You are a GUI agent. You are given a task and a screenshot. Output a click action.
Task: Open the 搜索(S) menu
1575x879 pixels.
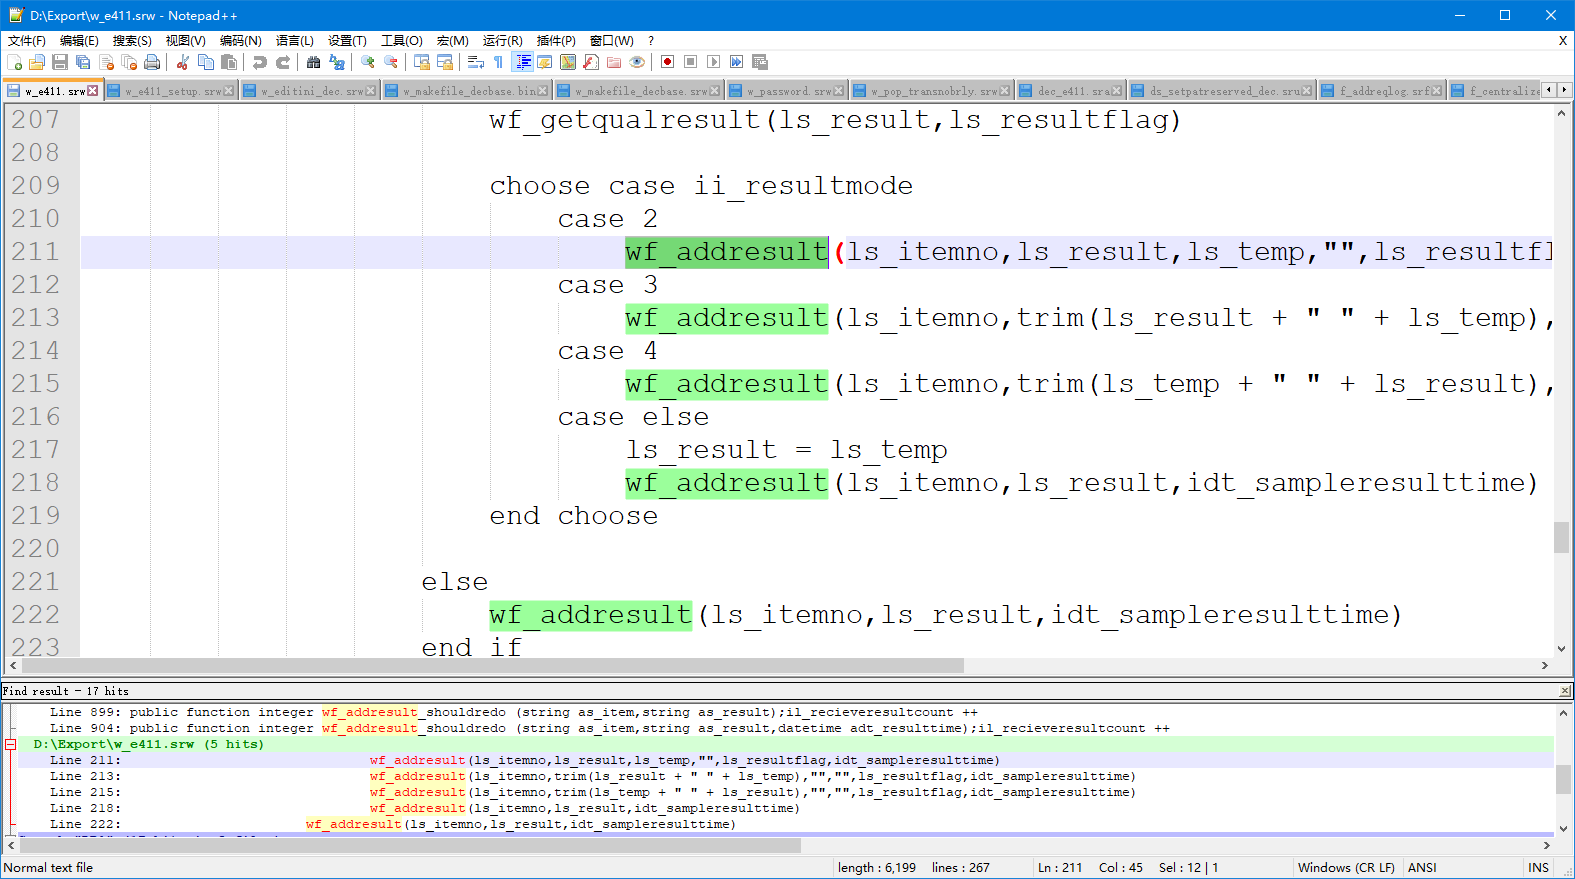(x=132, y=41)
